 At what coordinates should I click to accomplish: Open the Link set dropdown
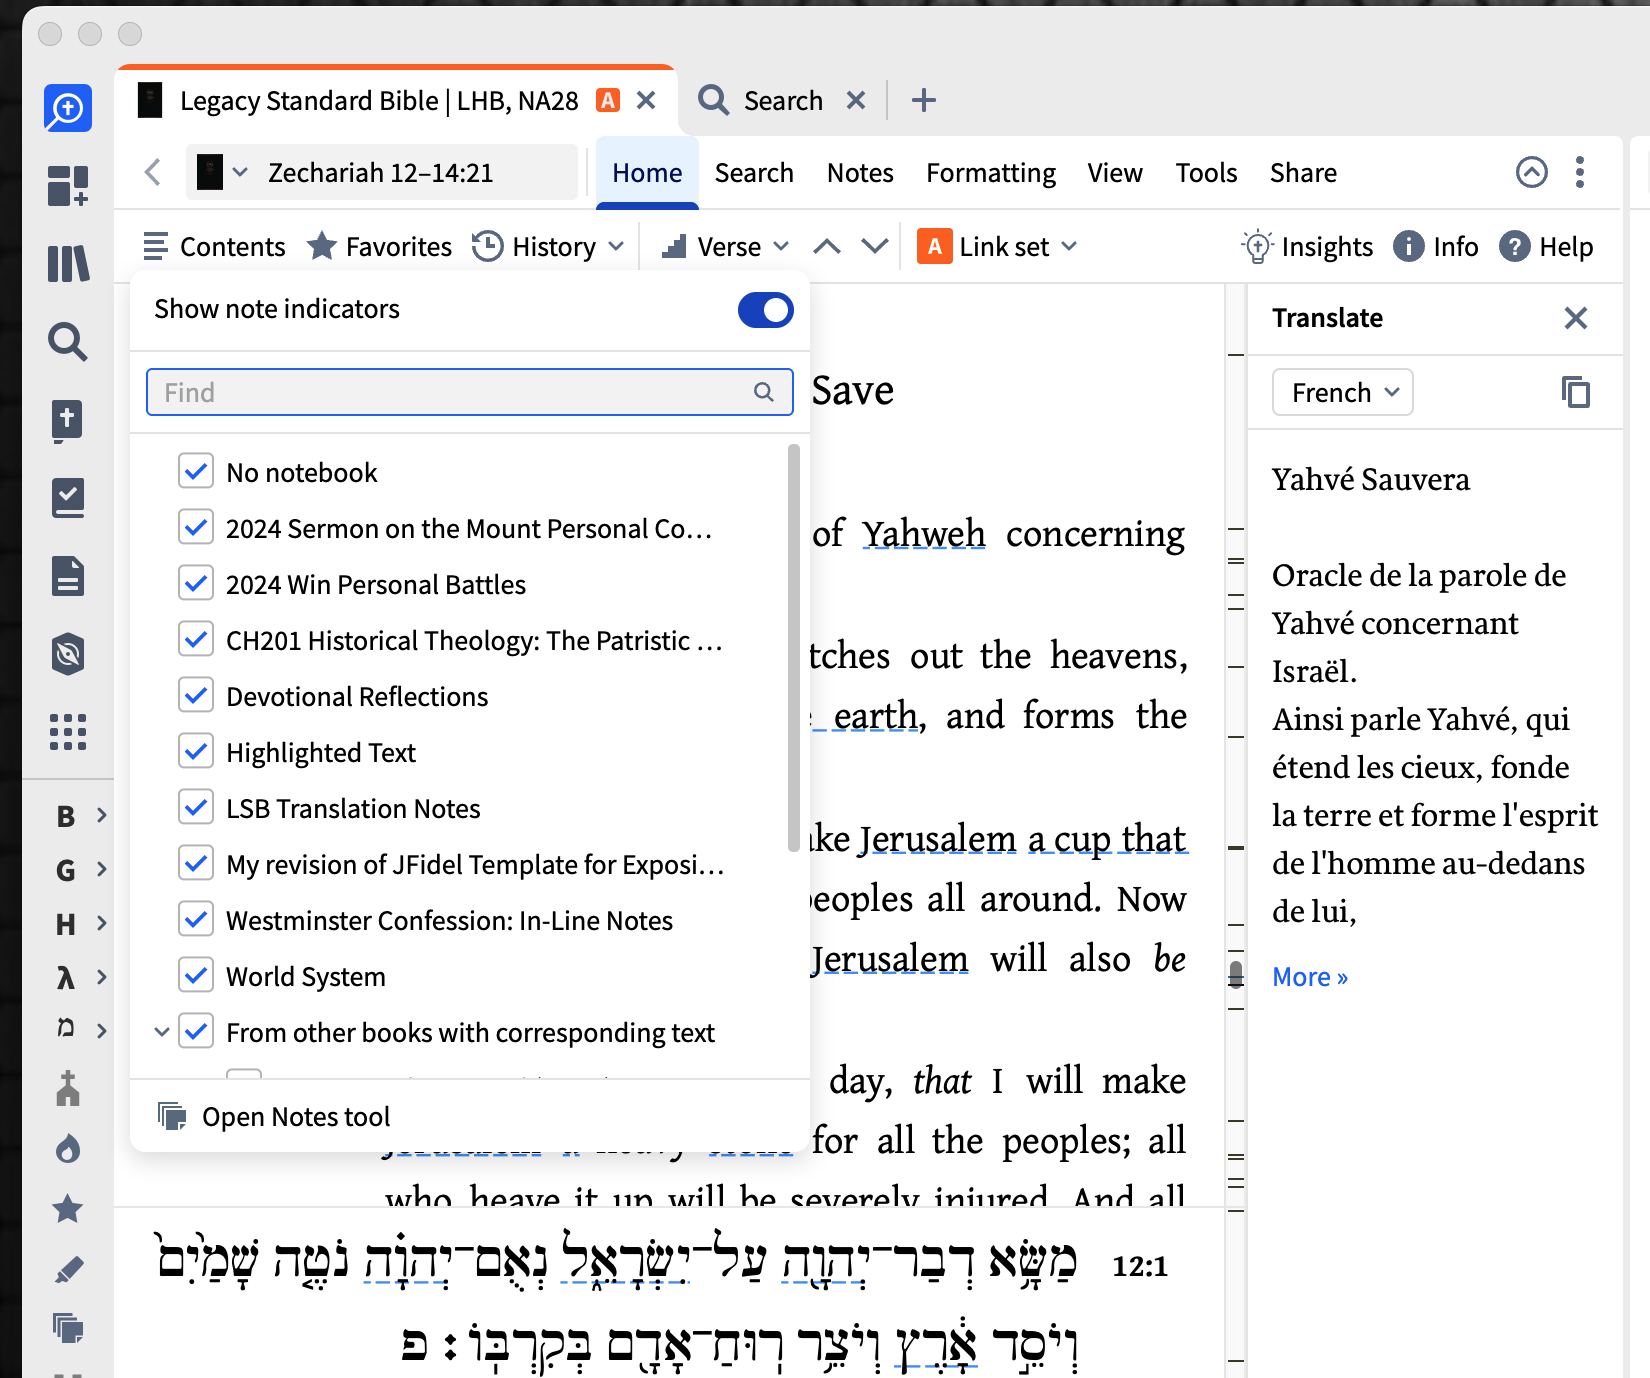pyautogui.click(x=998, y=247)
